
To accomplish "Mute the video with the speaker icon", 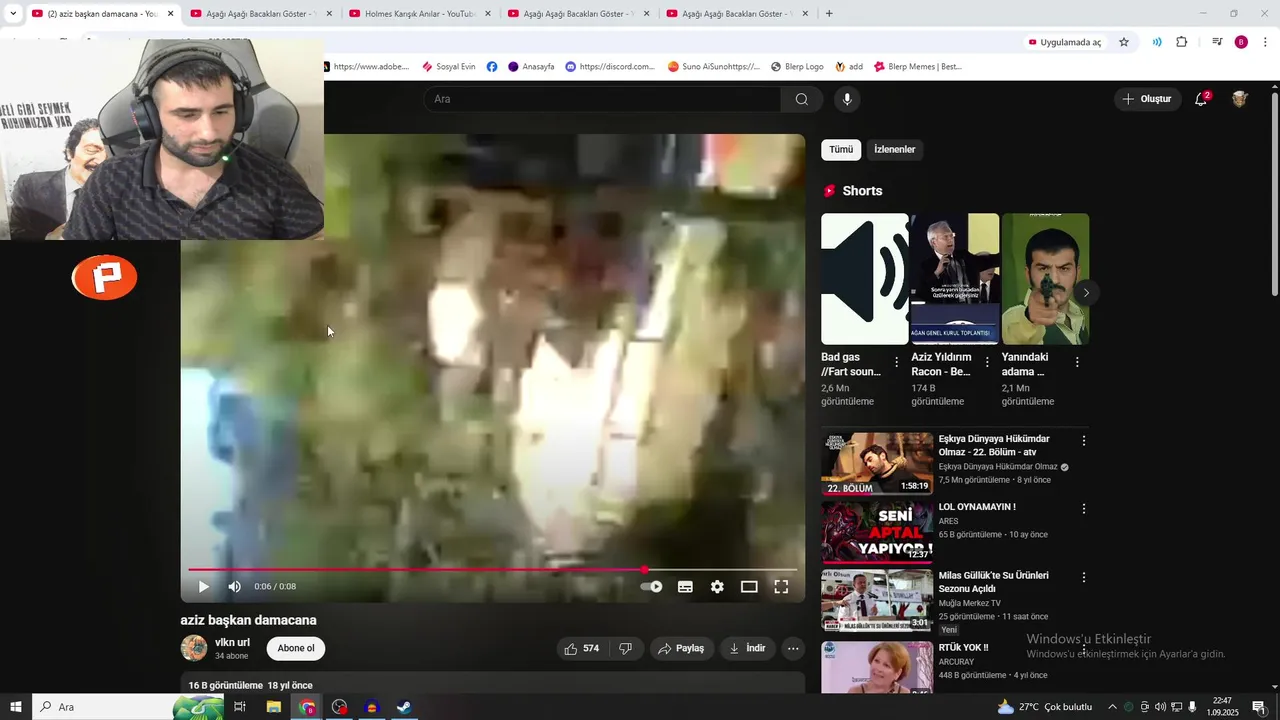I will 235,587.
